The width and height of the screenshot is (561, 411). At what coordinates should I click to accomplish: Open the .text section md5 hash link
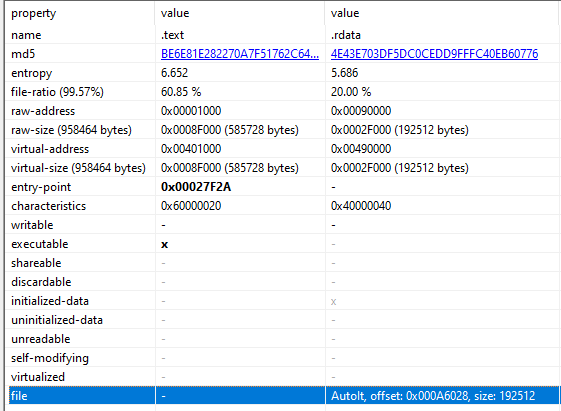(x=240, y=54)
